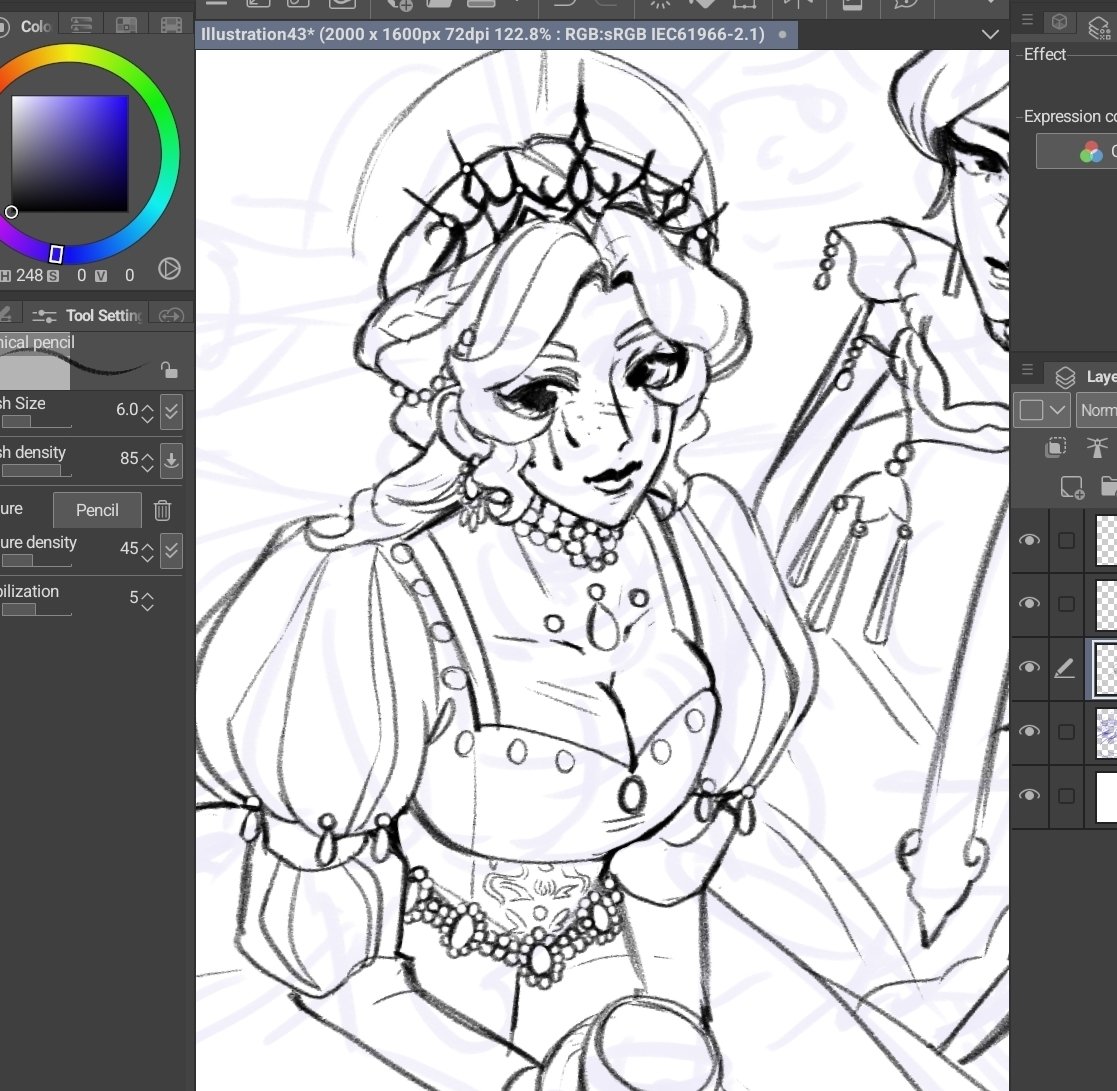This screenshot has height=1091, width=1117.
Task: Open the 3D cube palette tab
Action: (x=1060, y=21)
